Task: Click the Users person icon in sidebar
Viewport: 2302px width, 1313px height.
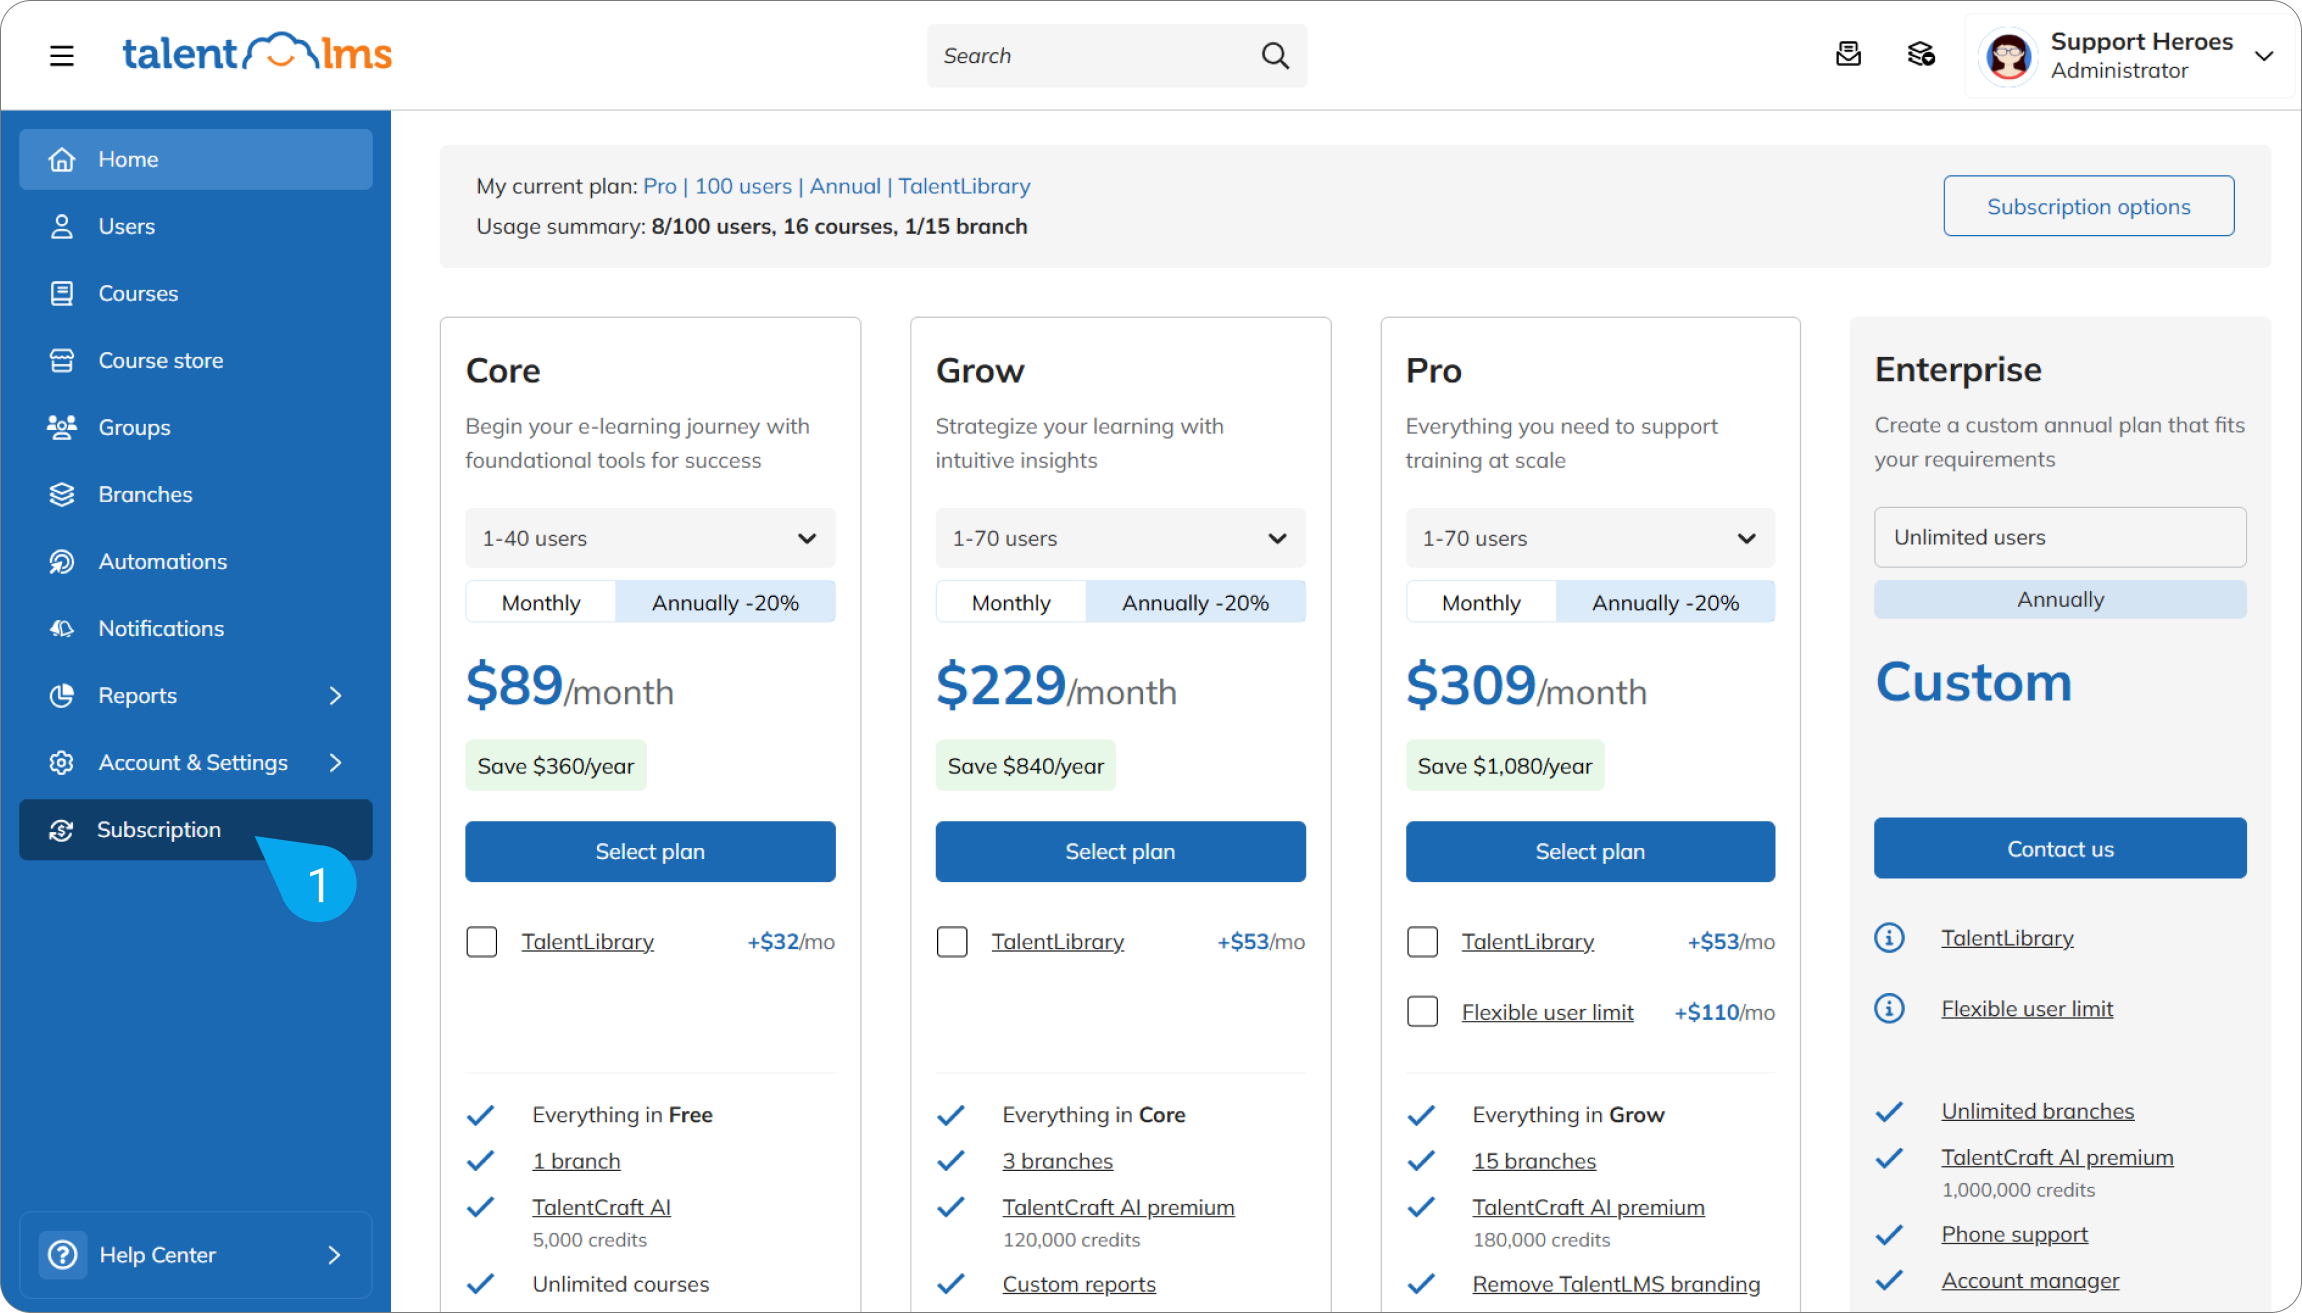Action: pos(62,226)
